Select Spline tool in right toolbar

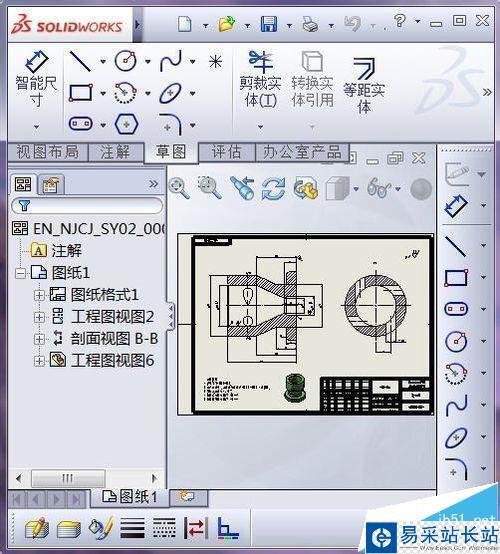point(456,405)
